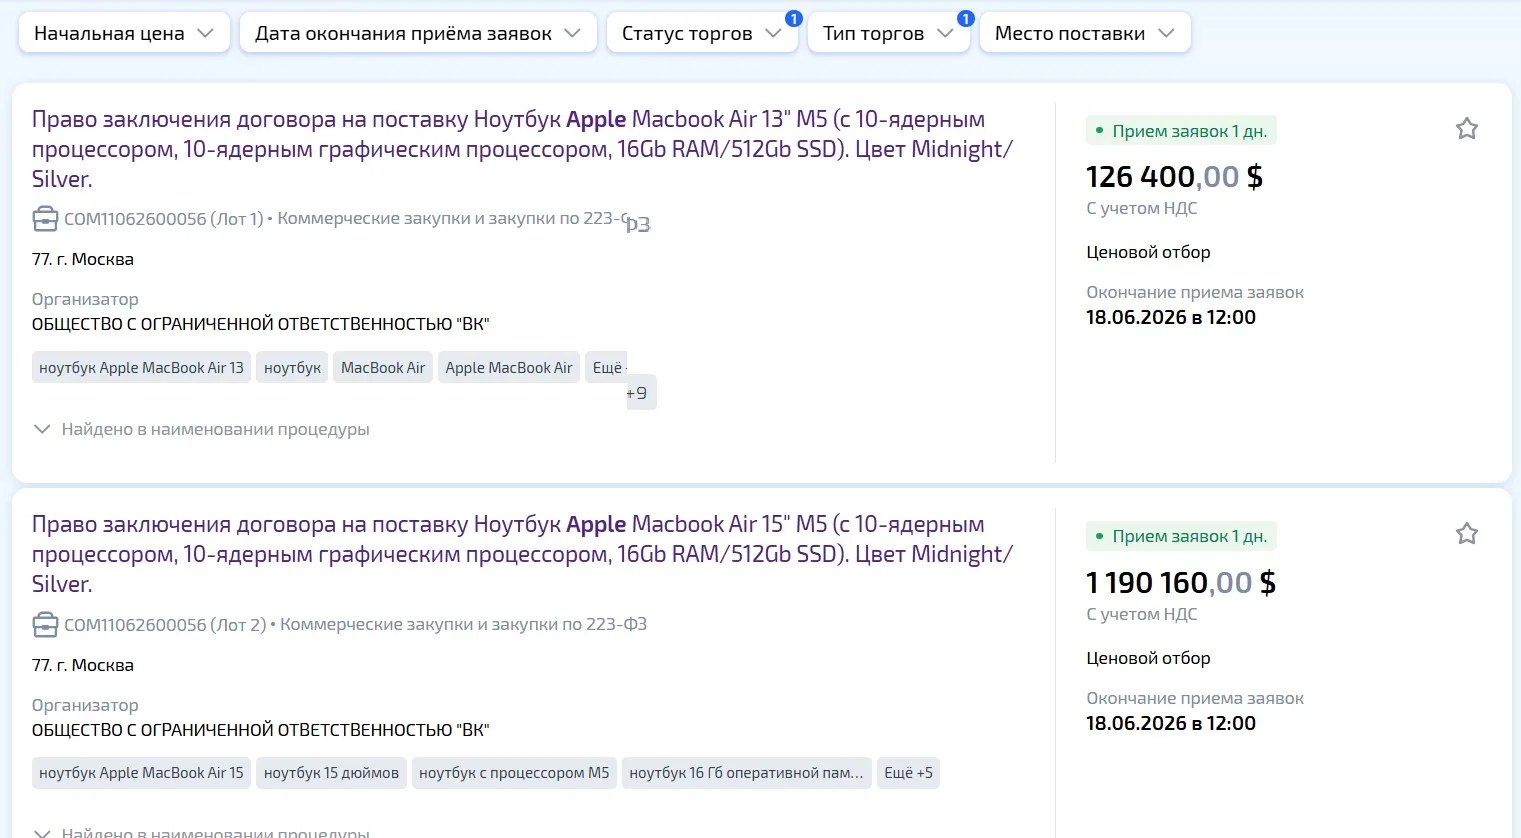Viewport: 1521px width, 838px height.
Task: Expand 'Найдено в наименовании процедуры' in first lot
Action: coord(201,429)
